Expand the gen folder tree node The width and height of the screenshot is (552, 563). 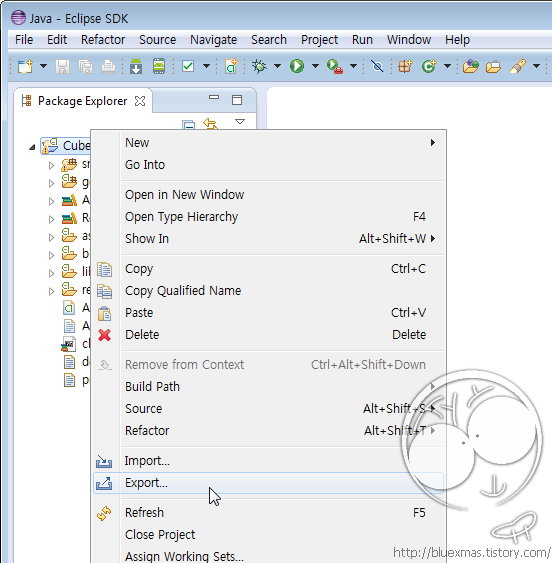pyautogui.click(x=51, y=183)
